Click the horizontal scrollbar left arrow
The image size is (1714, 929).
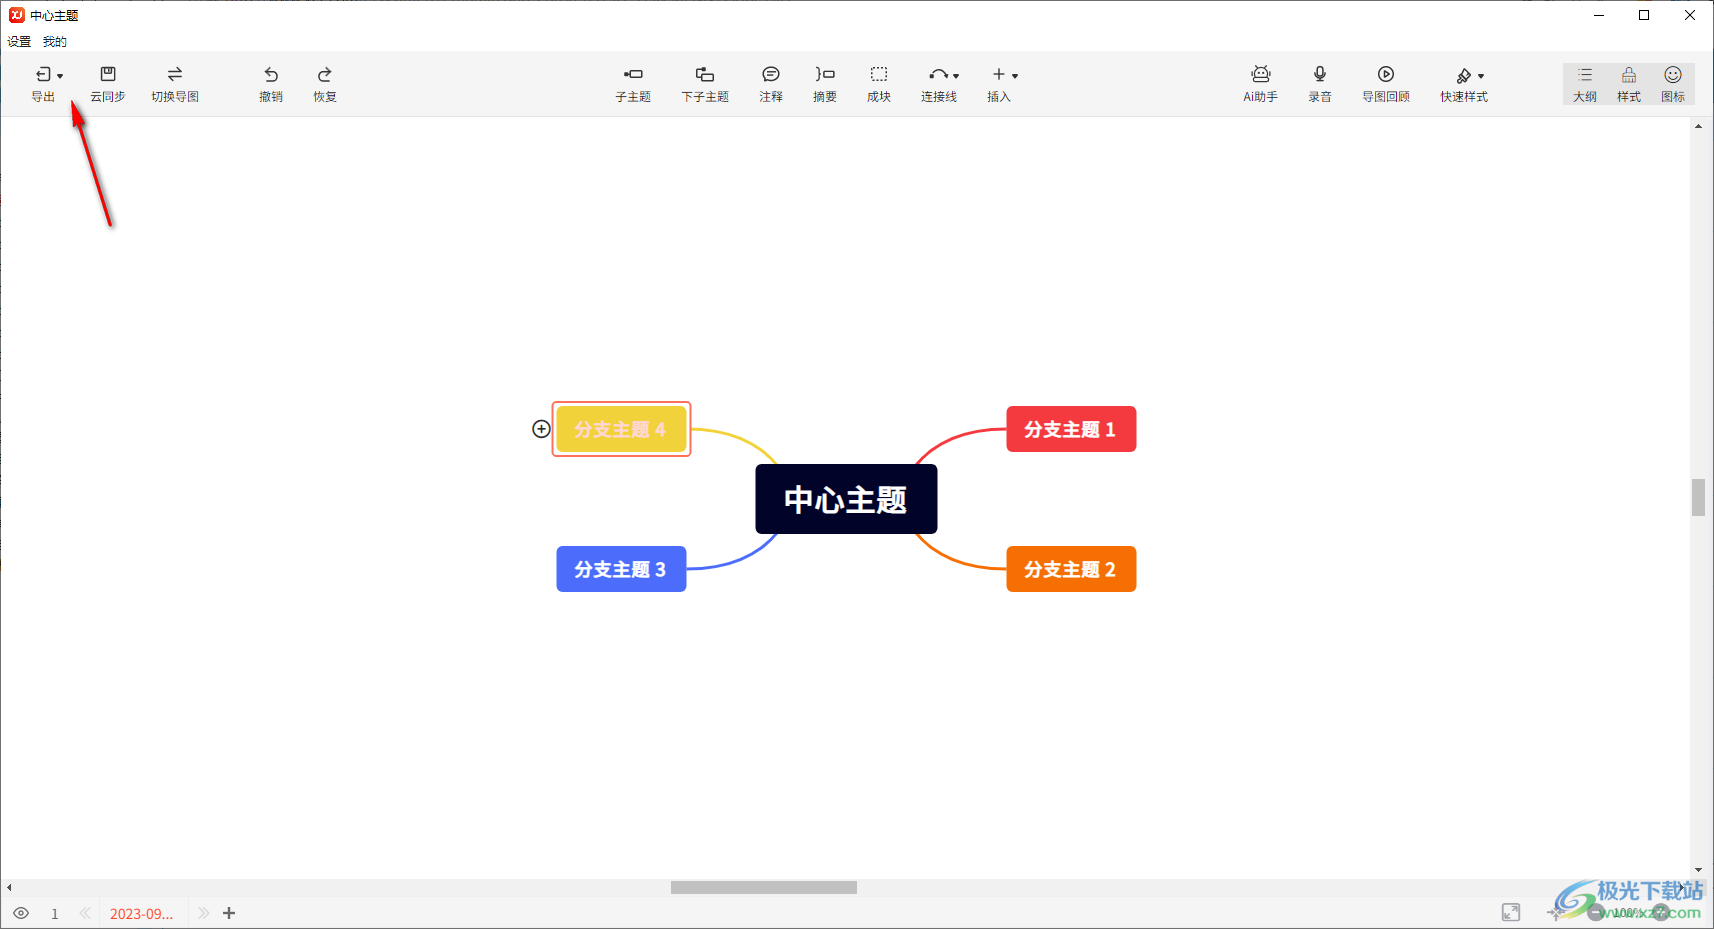pos(9,887)
